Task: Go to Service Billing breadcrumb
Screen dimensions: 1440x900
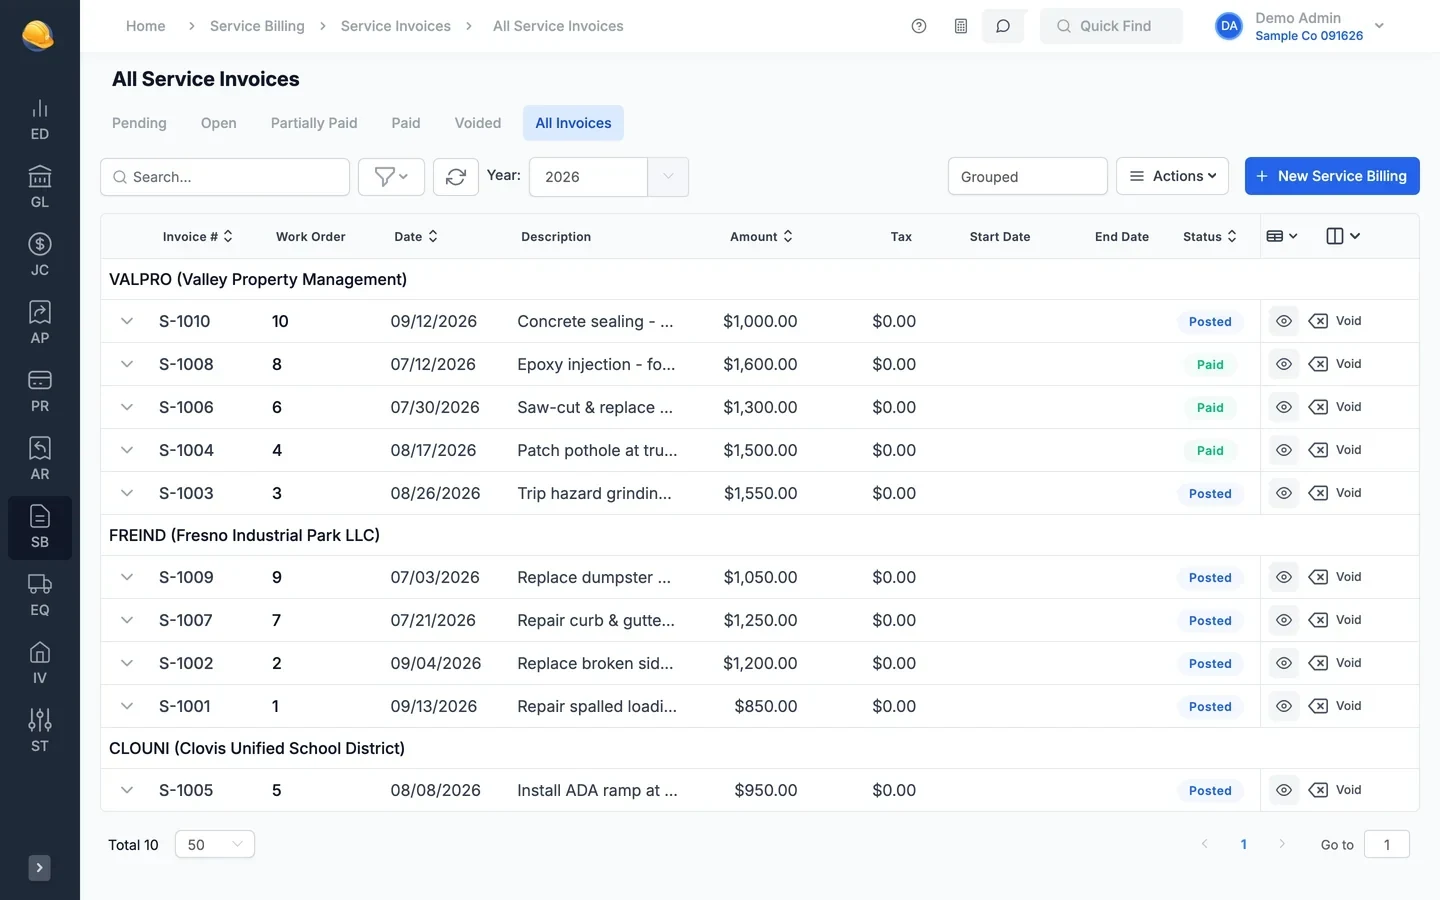Action: click(x=257, y=26)
